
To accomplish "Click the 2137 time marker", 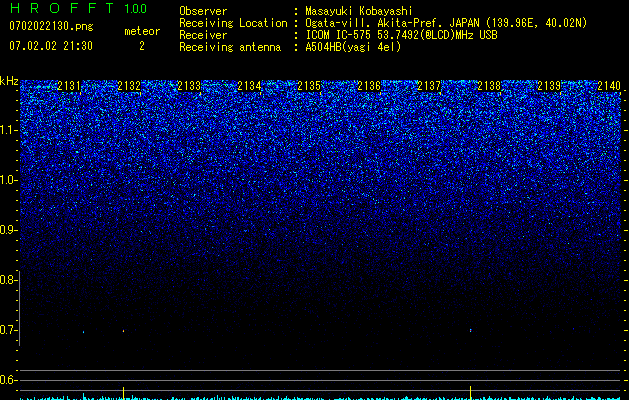I will pos(429,86).
